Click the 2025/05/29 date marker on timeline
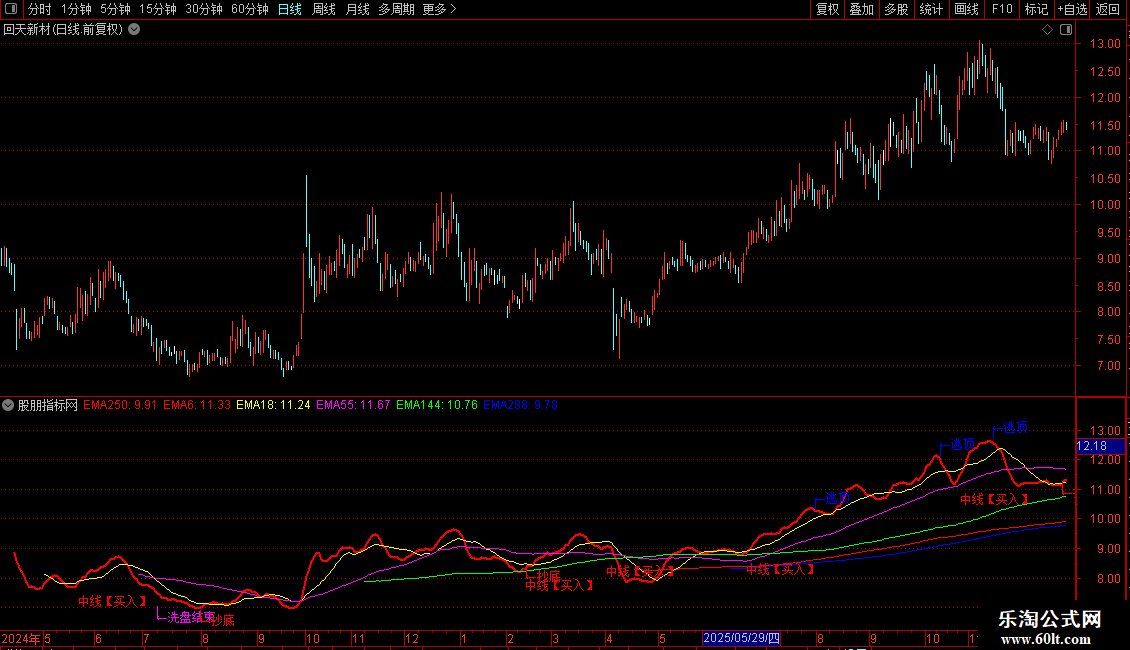 [741, 638]
